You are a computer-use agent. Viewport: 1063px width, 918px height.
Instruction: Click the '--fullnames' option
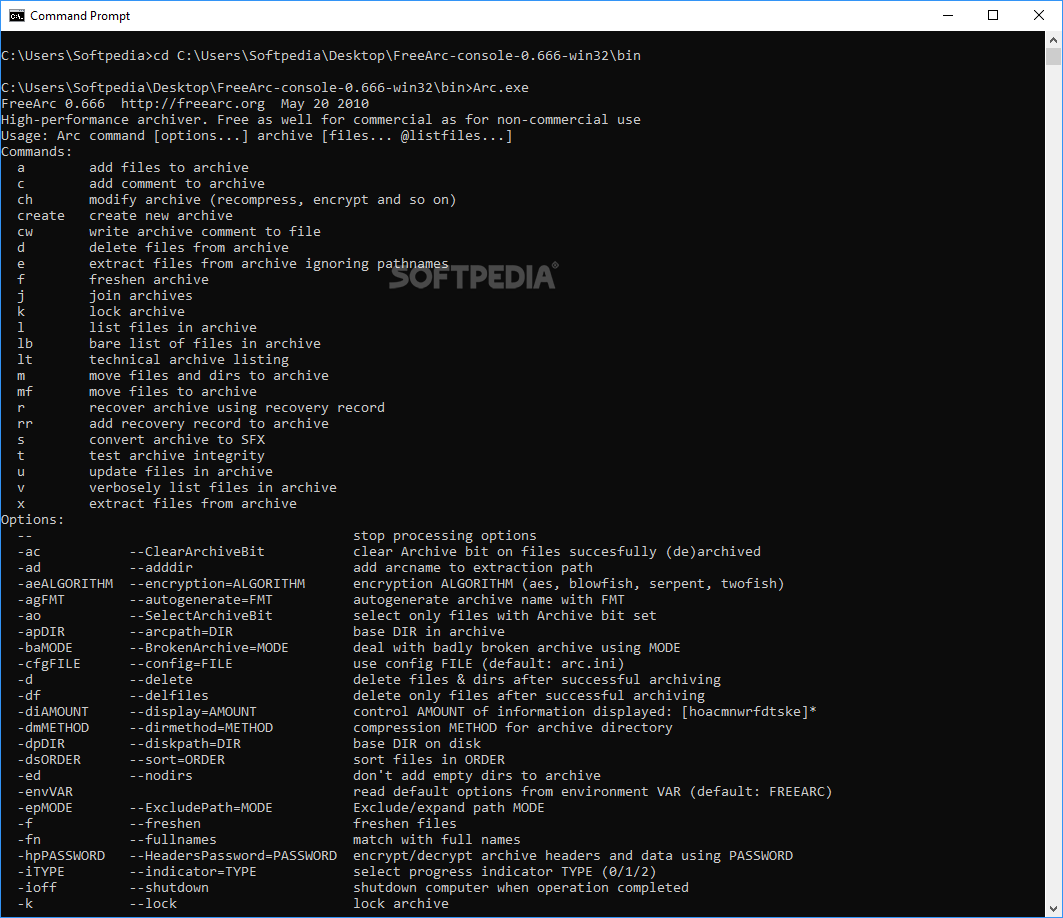[173, 840]
